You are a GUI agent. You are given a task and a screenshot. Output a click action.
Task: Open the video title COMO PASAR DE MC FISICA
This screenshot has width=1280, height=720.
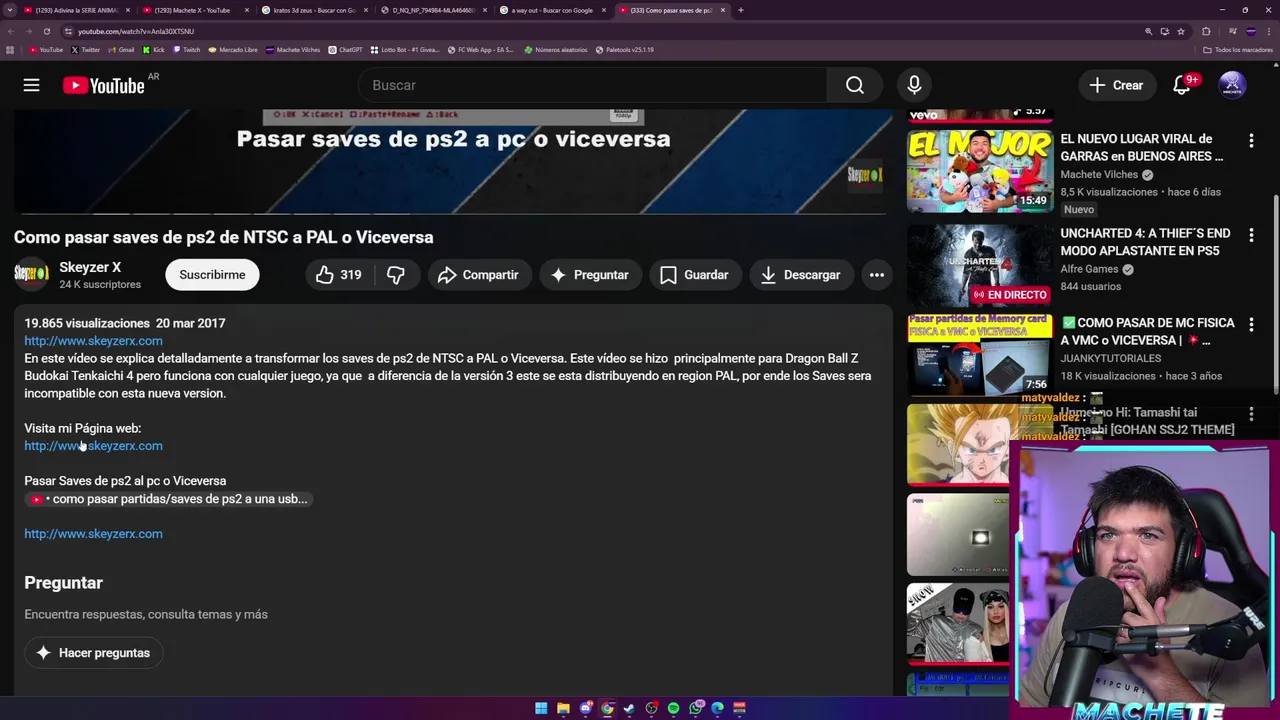(x=1148, y=331)
